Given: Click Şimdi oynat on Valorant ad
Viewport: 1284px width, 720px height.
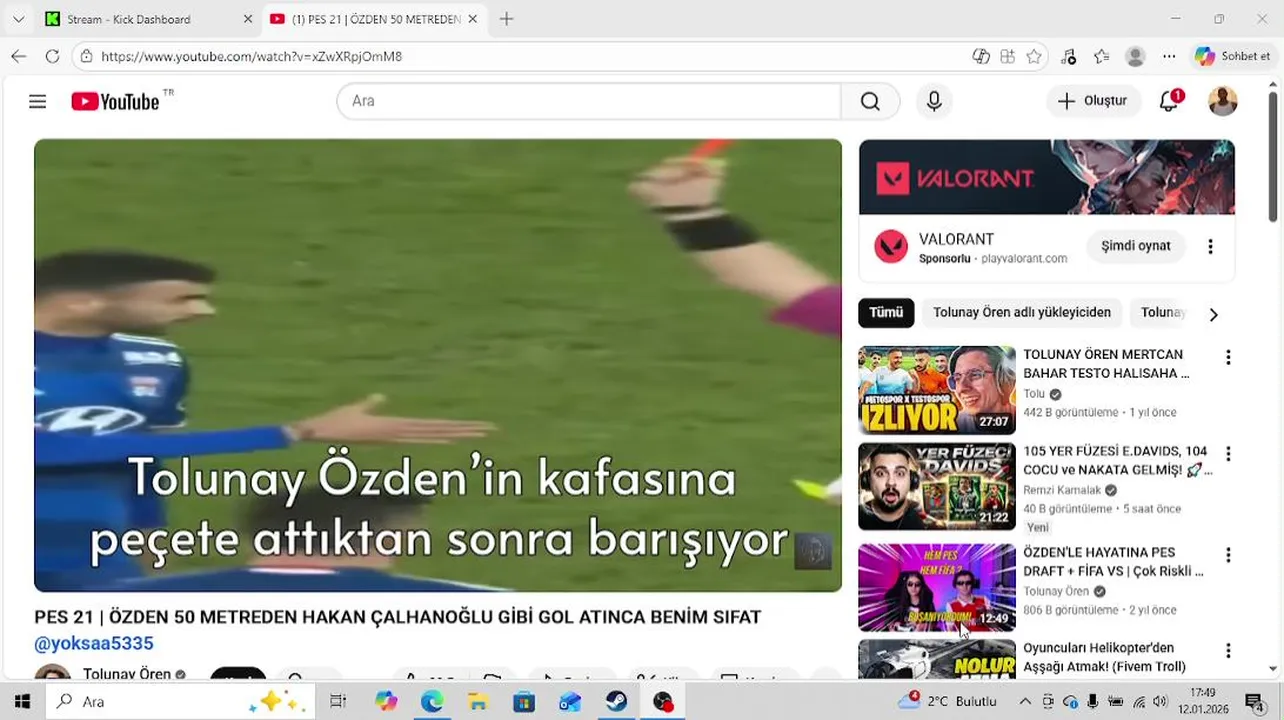Looking at the screenshot, I should pos(1135,246).
